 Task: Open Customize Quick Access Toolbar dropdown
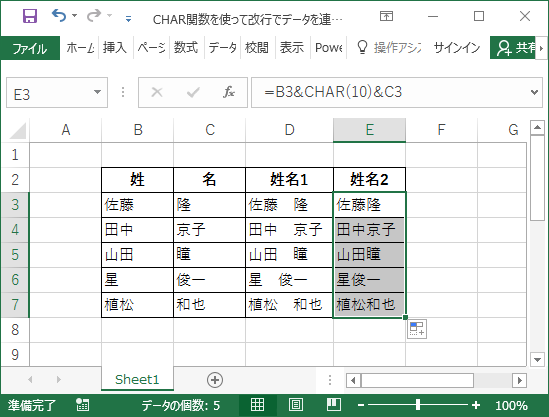click(128, 19)
